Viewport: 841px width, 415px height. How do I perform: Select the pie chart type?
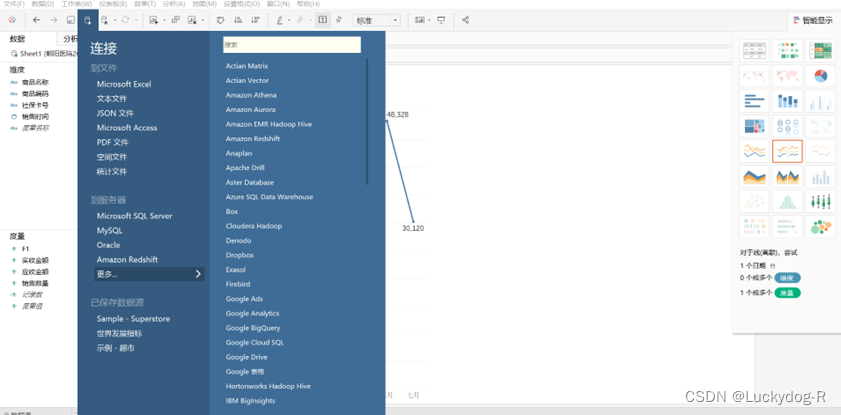(x=820, y=76)
